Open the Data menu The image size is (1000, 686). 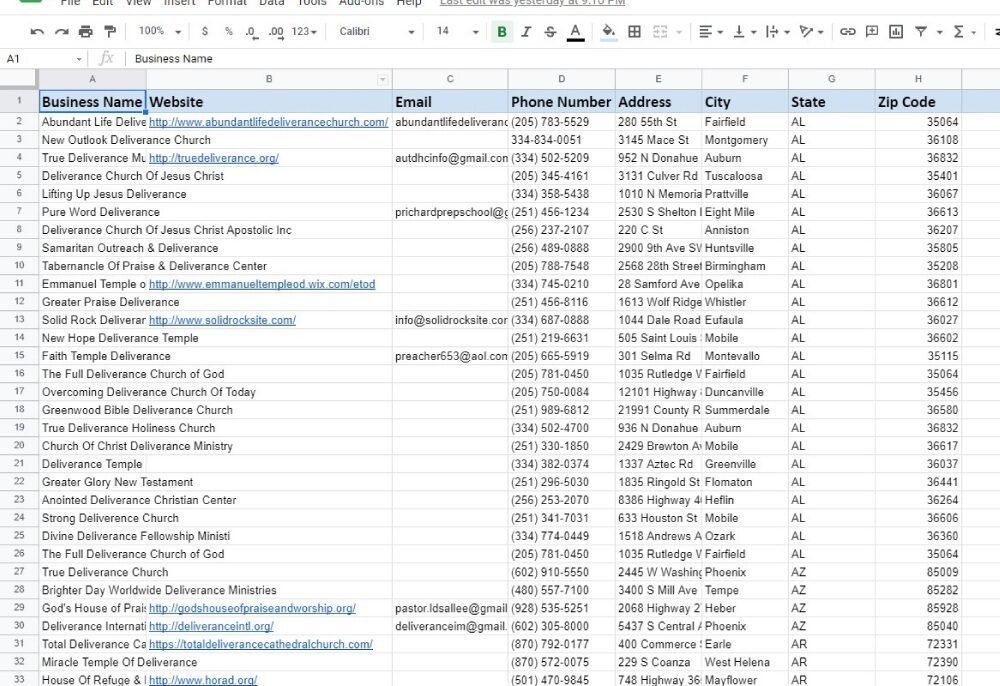(272, 3)
